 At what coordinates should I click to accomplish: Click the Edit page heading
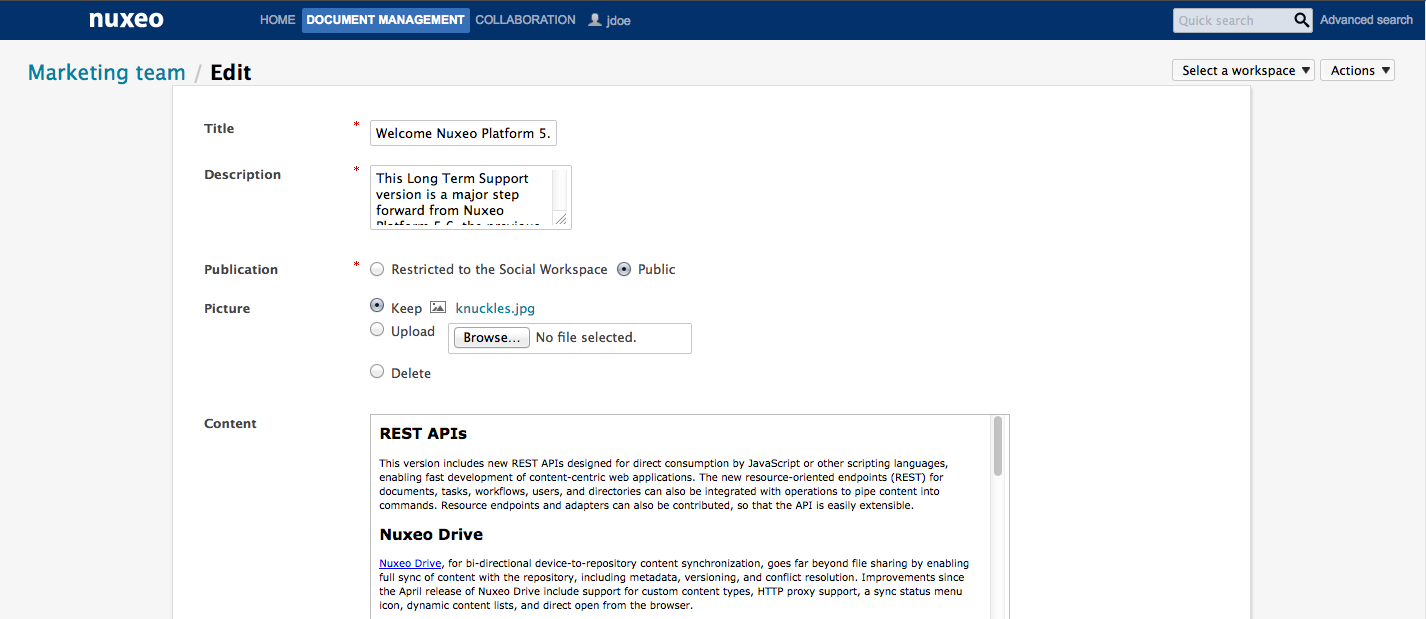[x=231, y=72]
